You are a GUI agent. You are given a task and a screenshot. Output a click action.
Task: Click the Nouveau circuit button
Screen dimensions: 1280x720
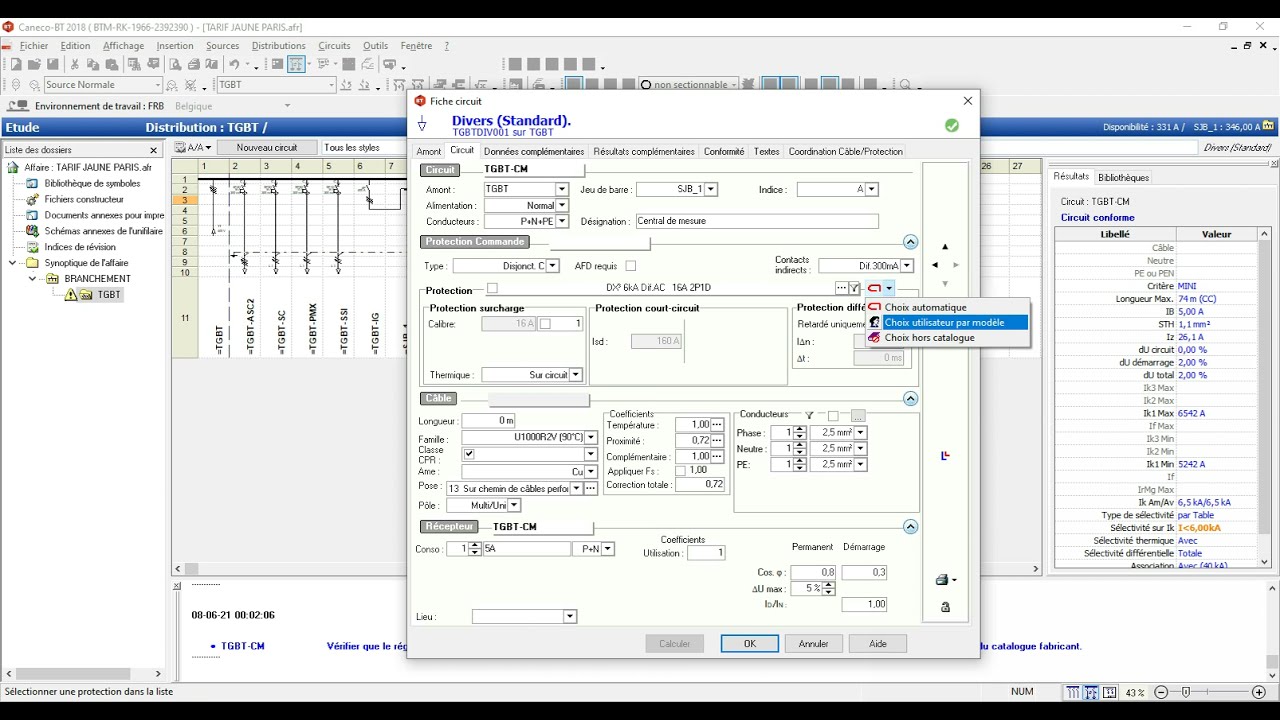click(267, 148)
